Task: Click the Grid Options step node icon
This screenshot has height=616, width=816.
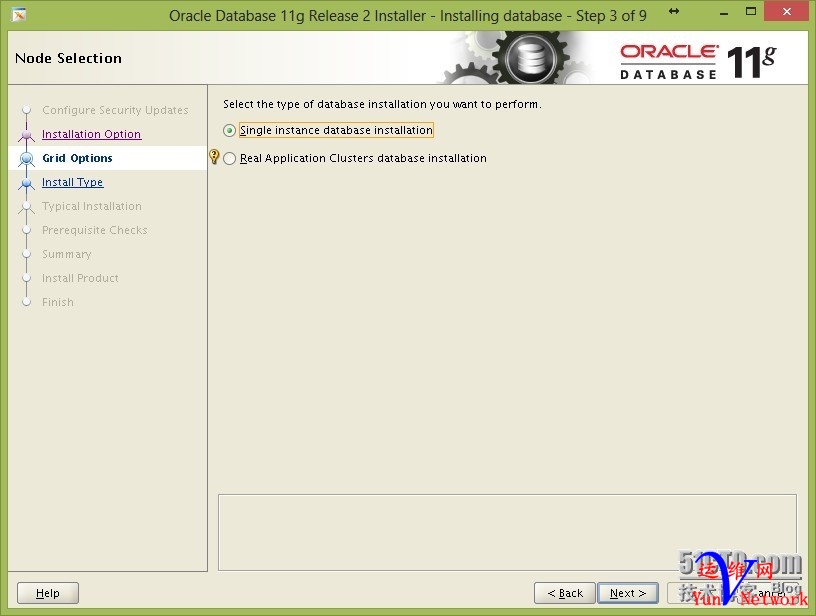Action: (27, 158)
